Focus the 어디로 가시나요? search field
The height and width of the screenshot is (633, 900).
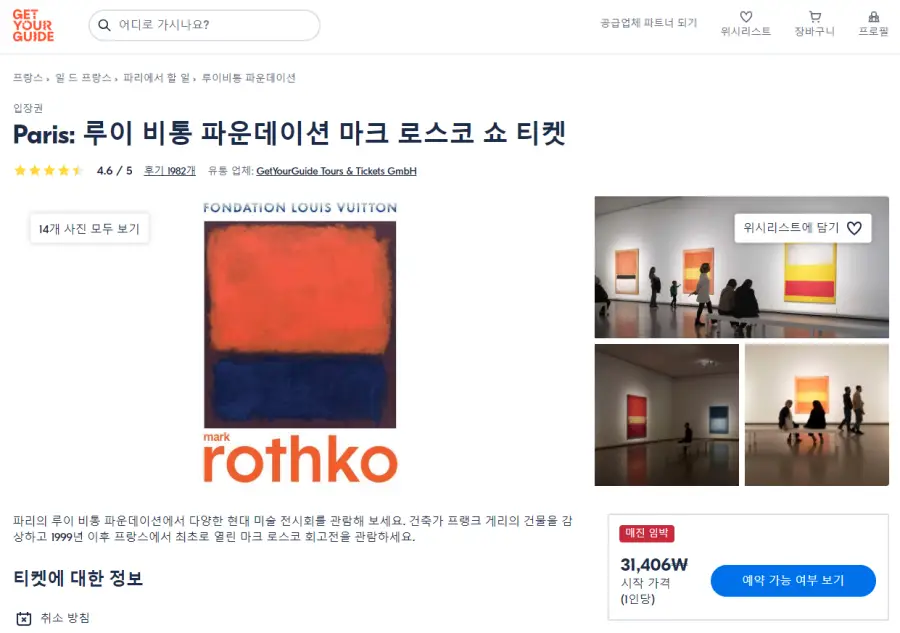tap(204, 25)
